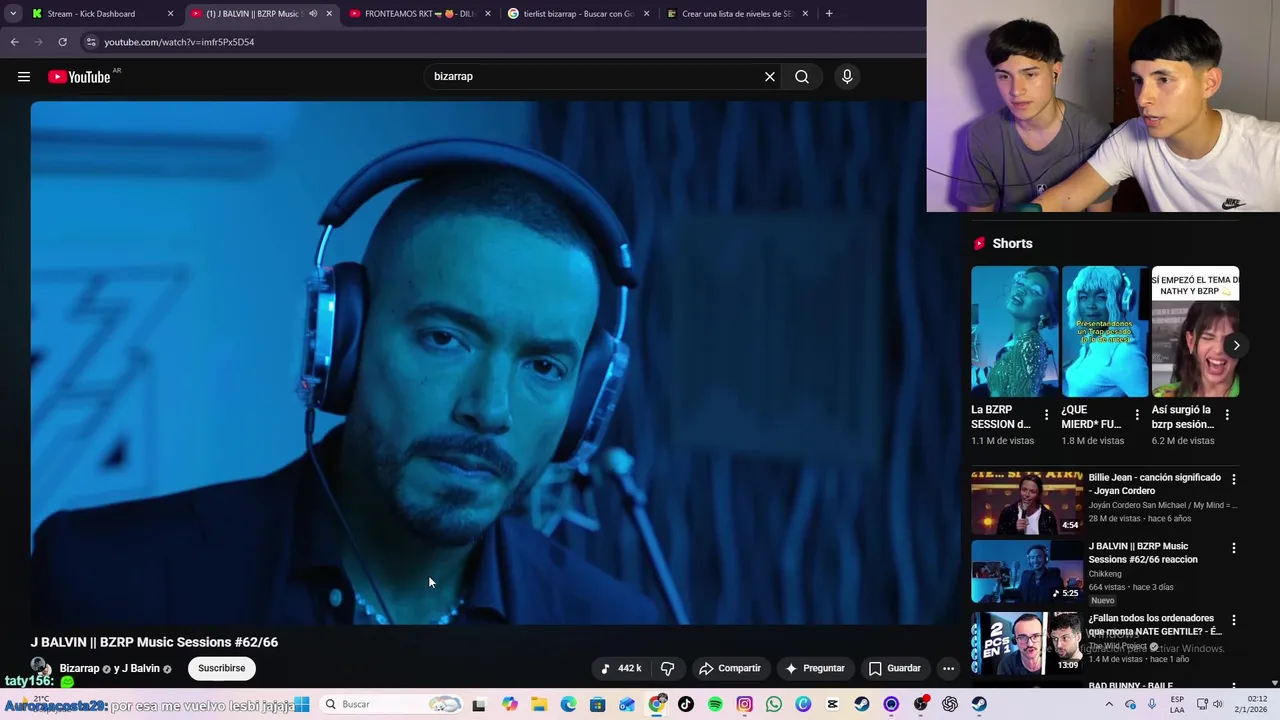The image size is (1280, 720).
Task: Open Microsoft Store from the taskbar
Action: [x=597, y=704]
